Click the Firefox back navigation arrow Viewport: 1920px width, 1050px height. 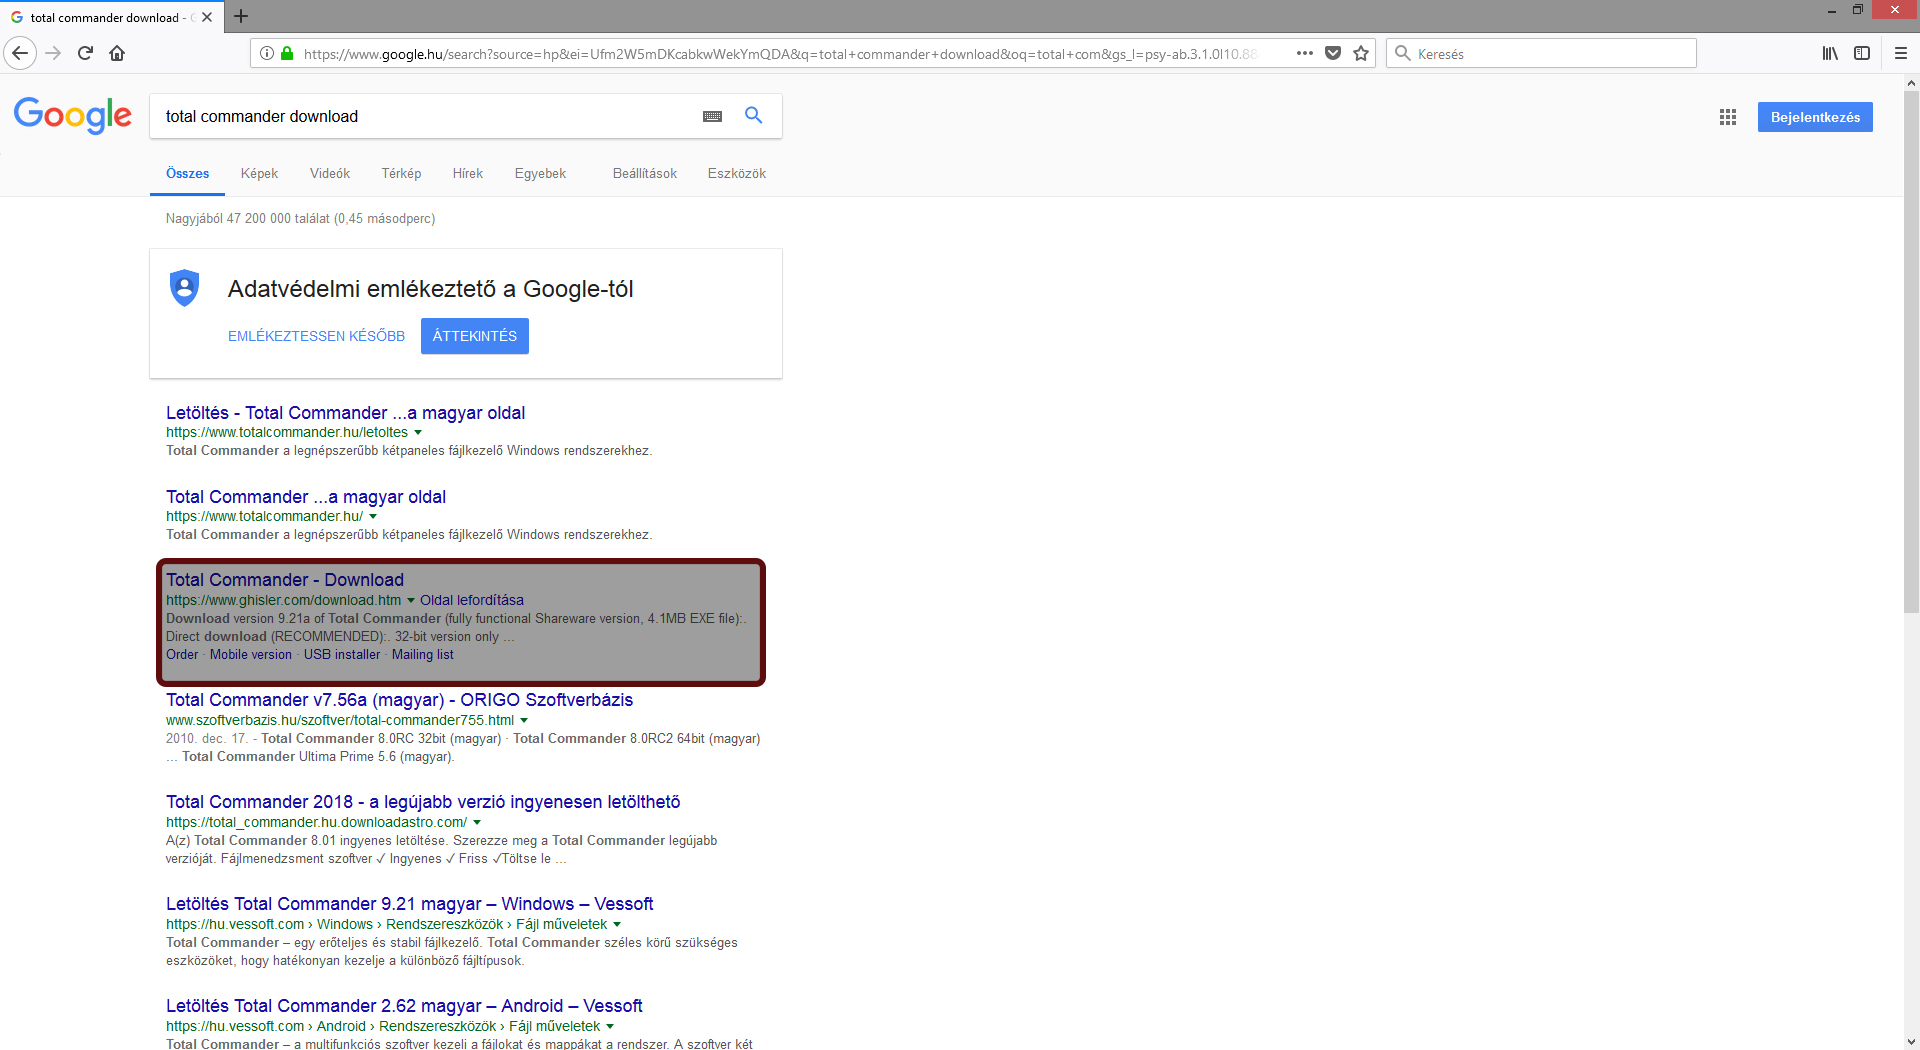(x=20, y=53)
